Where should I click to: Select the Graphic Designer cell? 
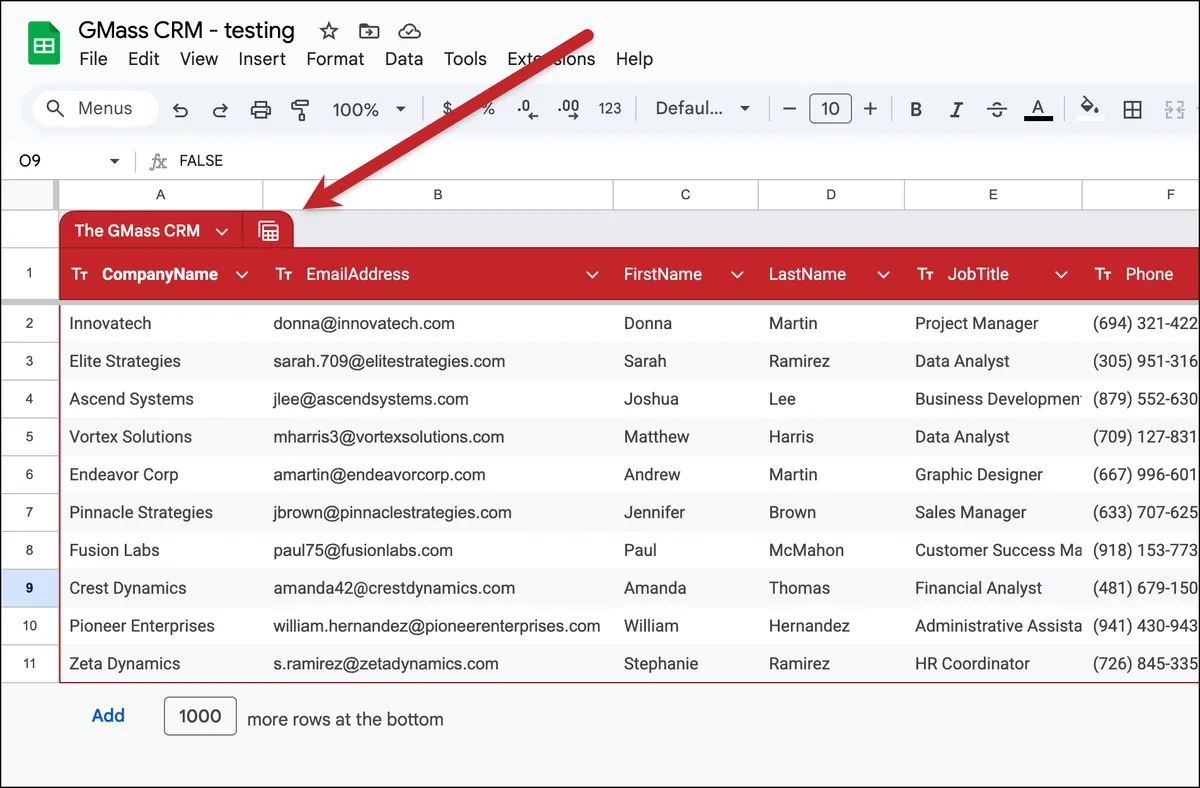coord(993,475)
